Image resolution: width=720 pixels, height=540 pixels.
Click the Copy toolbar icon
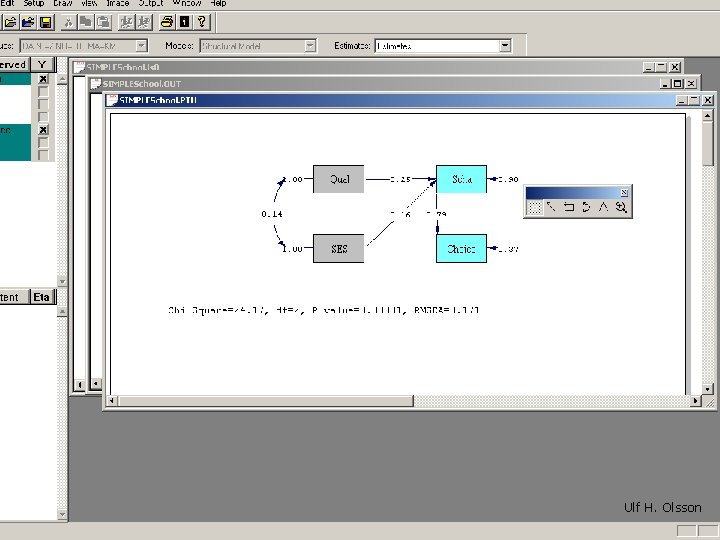(86, 22)
